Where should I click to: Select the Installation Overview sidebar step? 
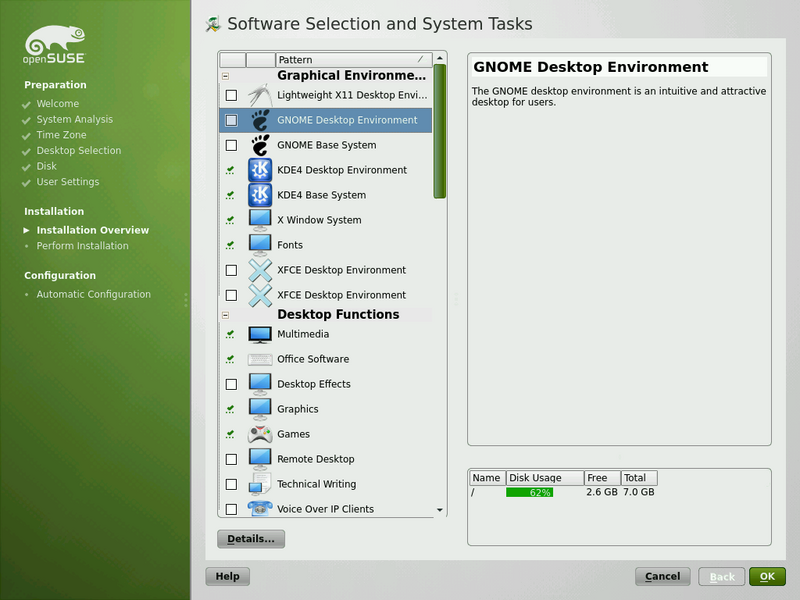(x=92, y=230)
